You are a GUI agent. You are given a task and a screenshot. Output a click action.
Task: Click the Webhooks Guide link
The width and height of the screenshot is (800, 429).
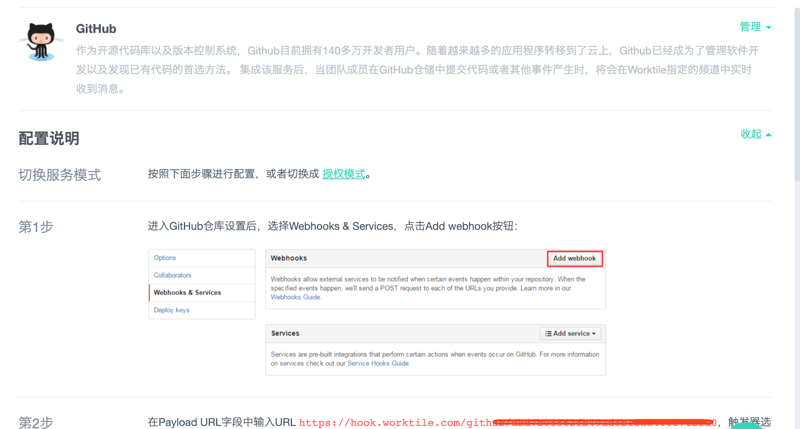[296, 297]
